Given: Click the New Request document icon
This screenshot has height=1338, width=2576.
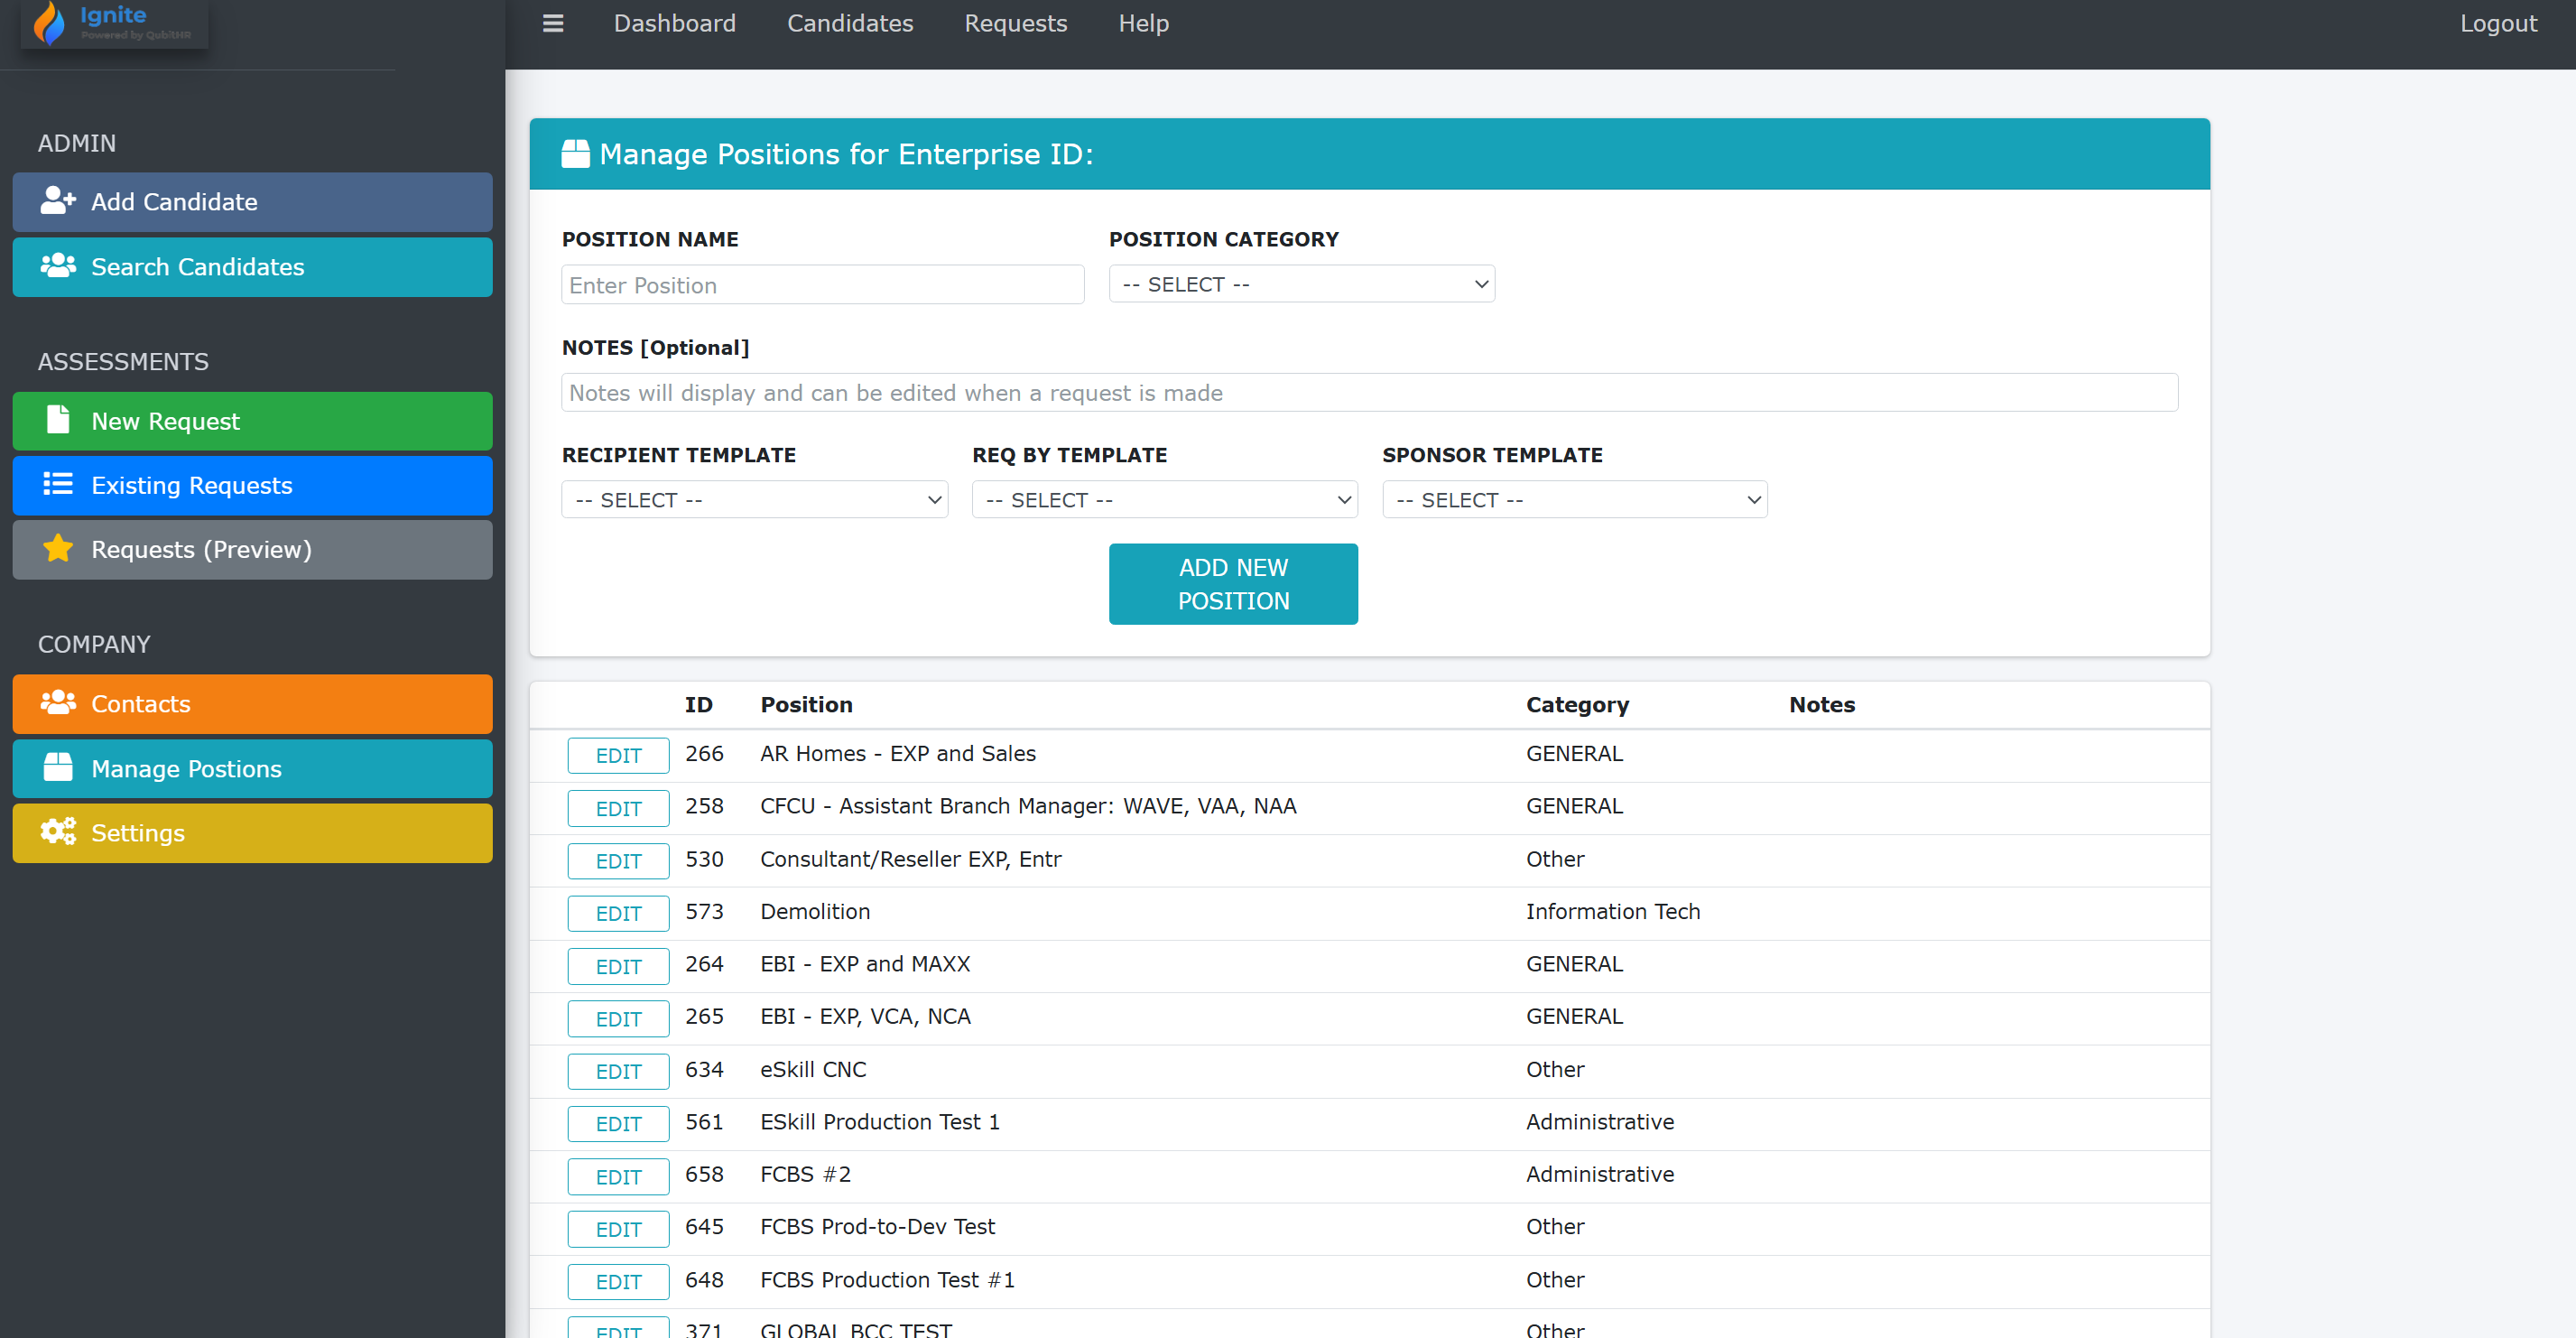Looking at the screenshot, I should 58,420.
